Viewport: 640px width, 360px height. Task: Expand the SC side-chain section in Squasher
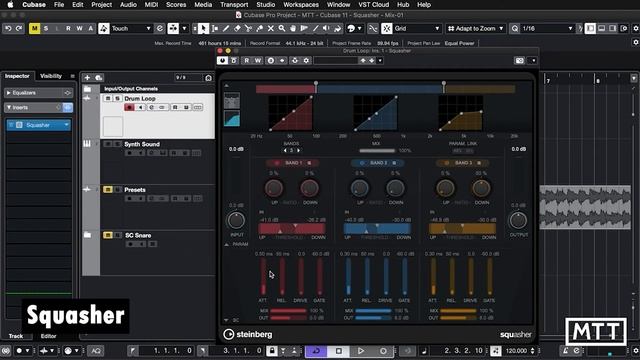(227, 320)
